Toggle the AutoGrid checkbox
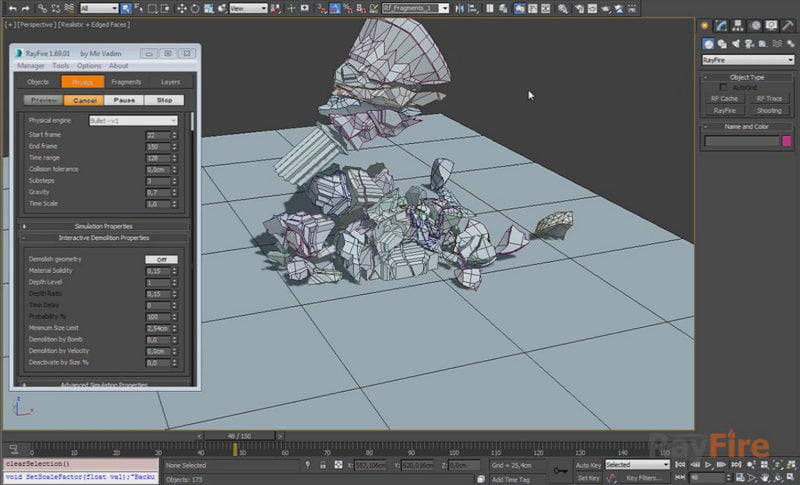The height and width of the screenshot is (485, 800). click(x=724, y=88)
